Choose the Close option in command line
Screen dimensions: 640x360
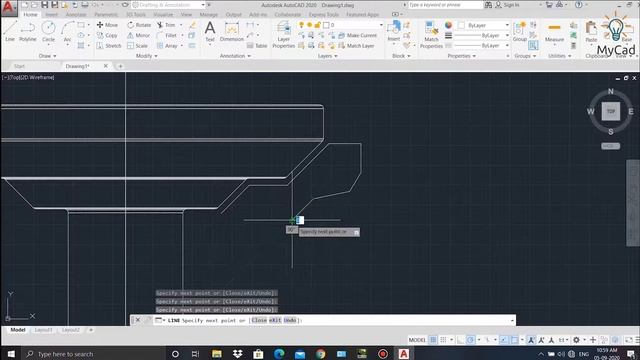[x=259, y=320]
